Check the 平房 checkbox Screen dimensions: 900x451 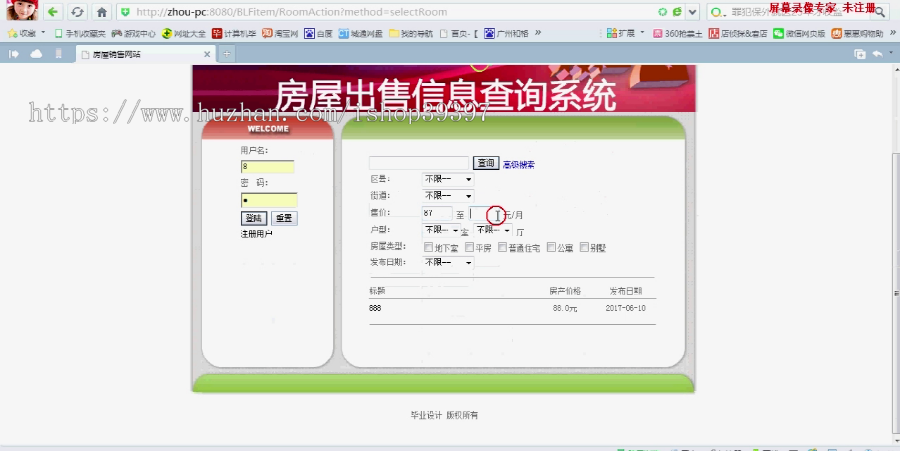(x=470, y=247)
